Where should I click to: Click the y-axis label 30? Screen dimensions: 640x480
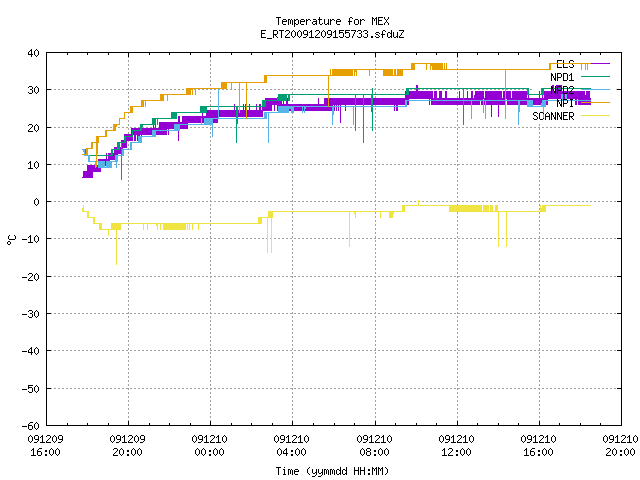[33, 90]
